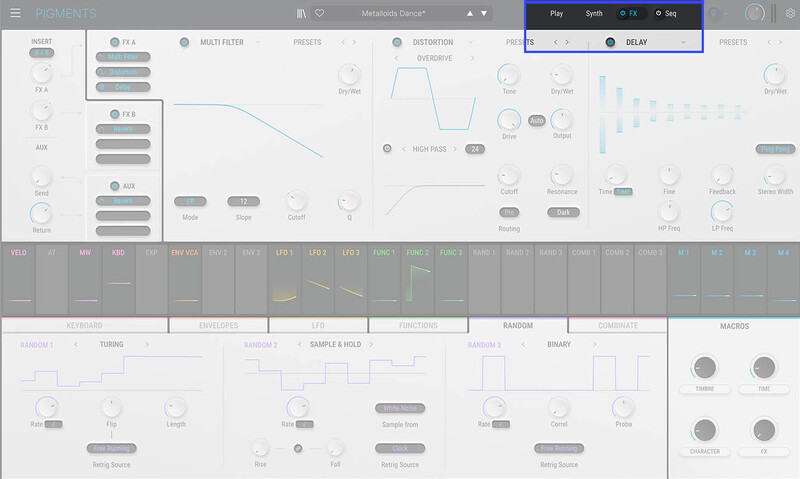800x479 pixels.
Task: Choose next distortion type after Overdrive
Action: (472, 58)
